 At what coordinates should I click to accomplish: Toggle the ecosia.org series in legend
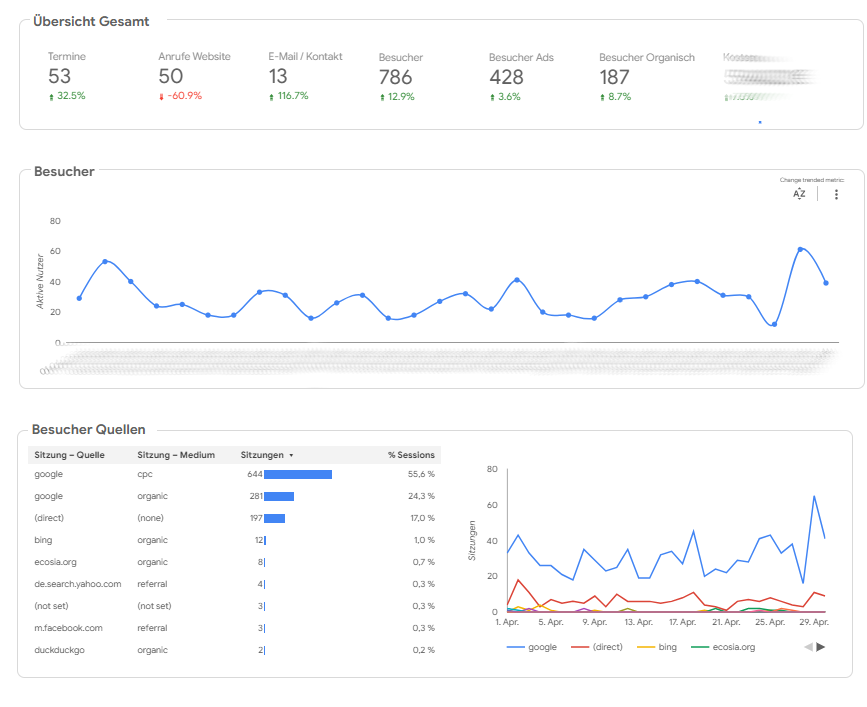[723, 647]
